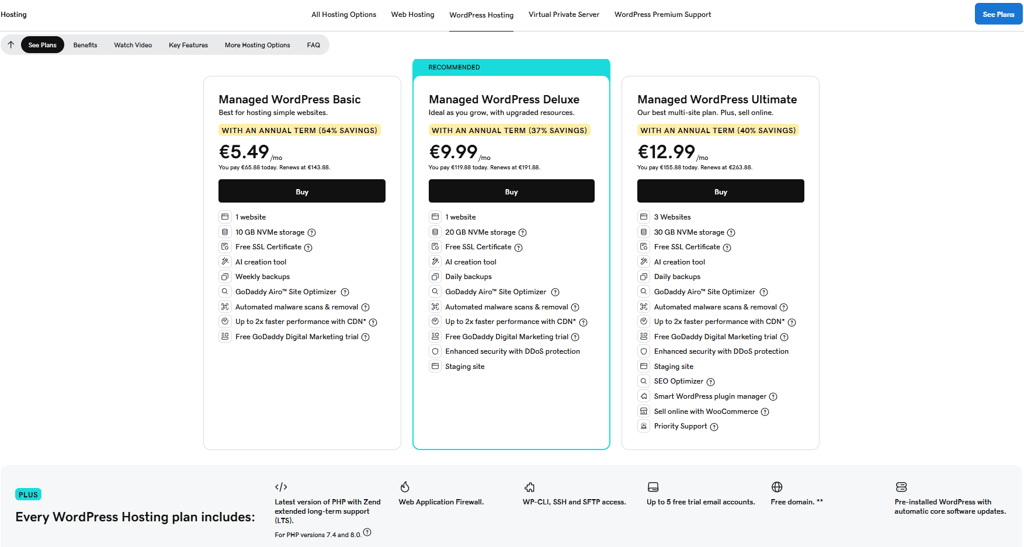Screen dimensions: 1024x547
Task: Open GoDaddy Airo Site Optimizer info in Deluxe plan
Action: coord(555,292)
